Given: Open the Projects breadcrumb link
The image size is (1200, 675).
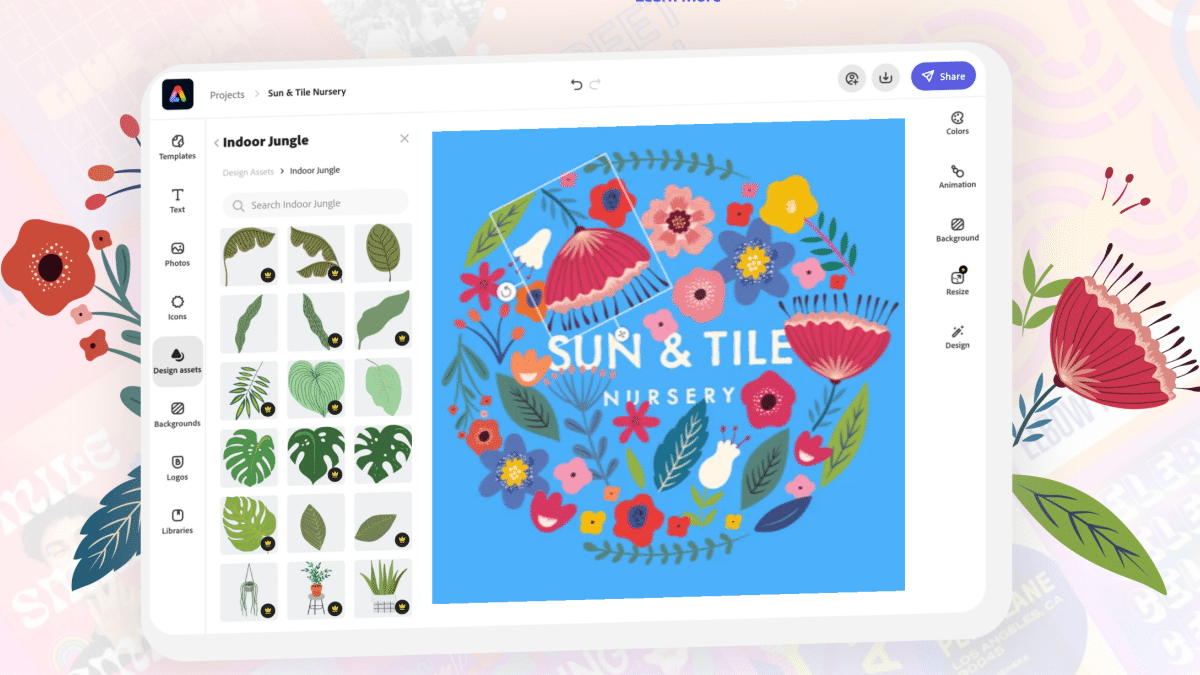Looking at the screenshot, I should 227,95.
